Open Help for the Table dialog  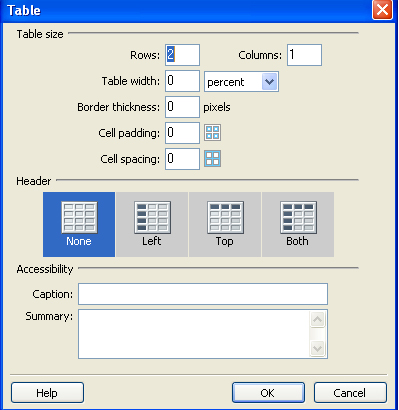click(x=47, y=393)
